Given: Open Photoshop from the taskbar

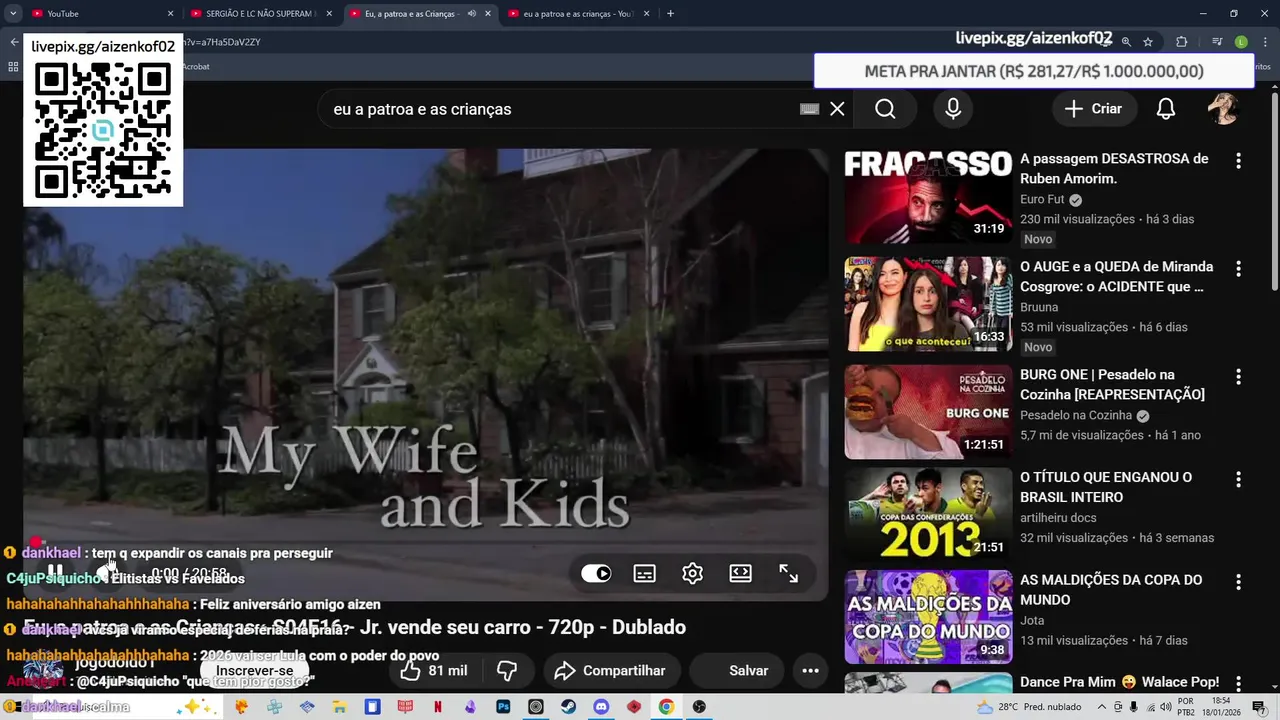Looking at the screenshot, I should [x=503, y=706].
